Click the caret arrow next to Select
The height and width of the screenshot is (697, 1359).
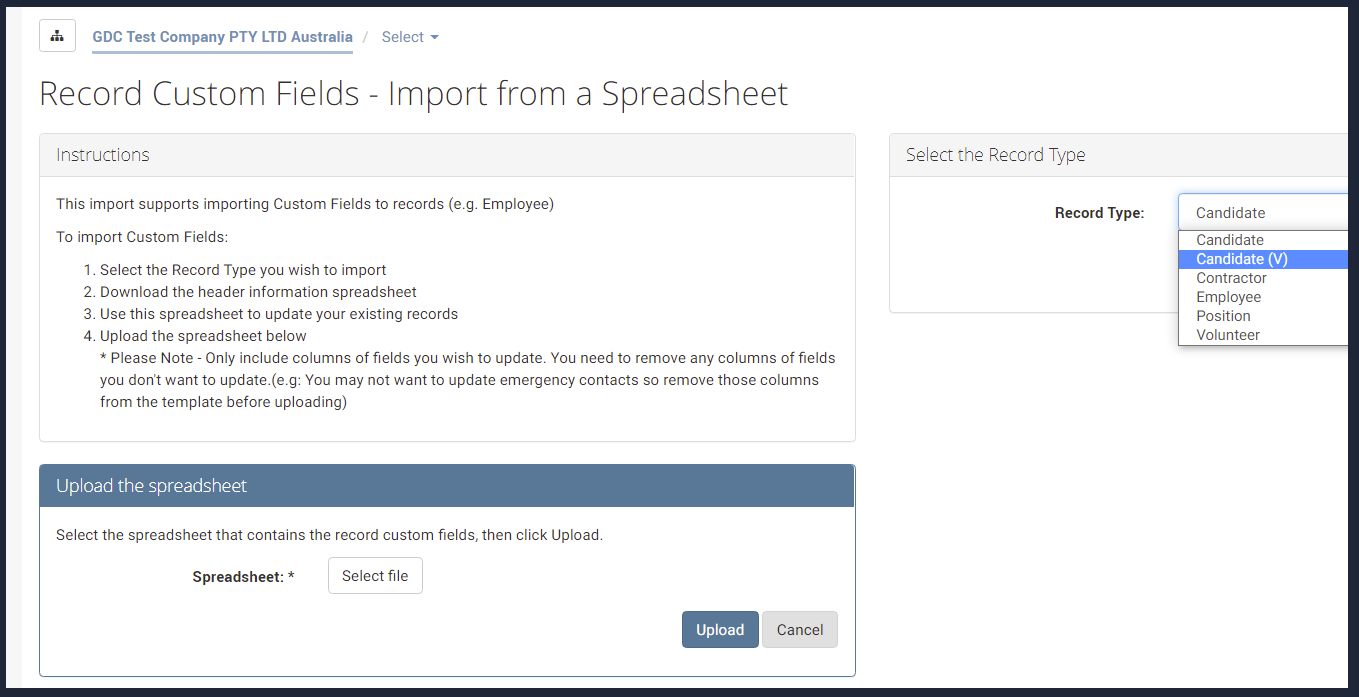[x=434, y=38]
